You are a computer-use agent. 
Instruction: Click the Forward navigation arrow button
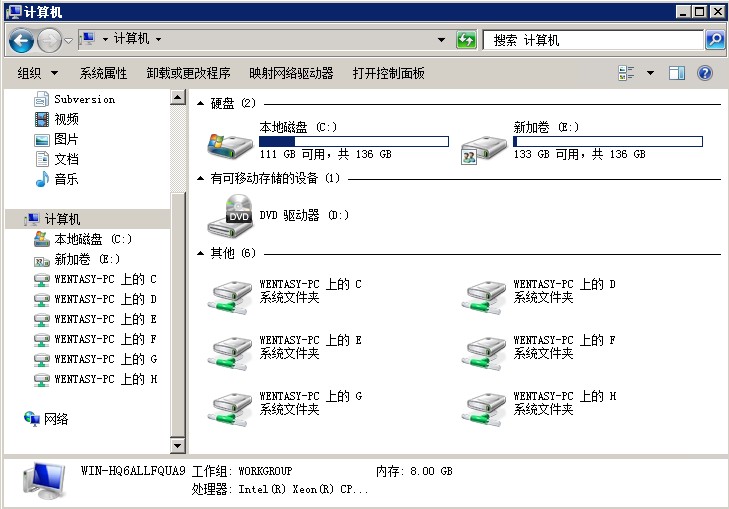pos(49,40)
